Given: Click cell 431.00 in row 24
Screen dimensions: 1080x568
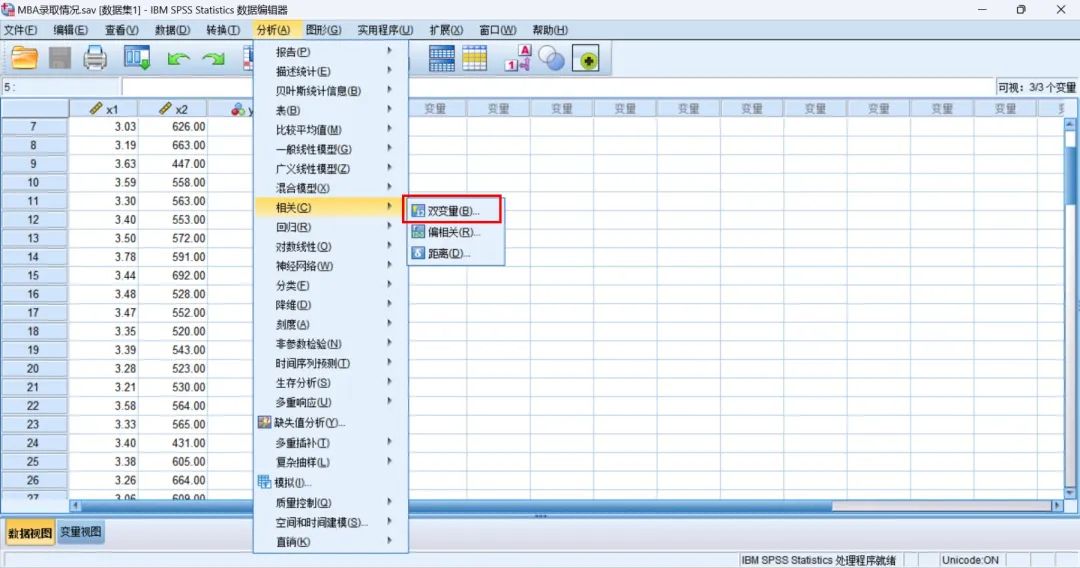Looking at the screenshot, I should click(173, 443).
